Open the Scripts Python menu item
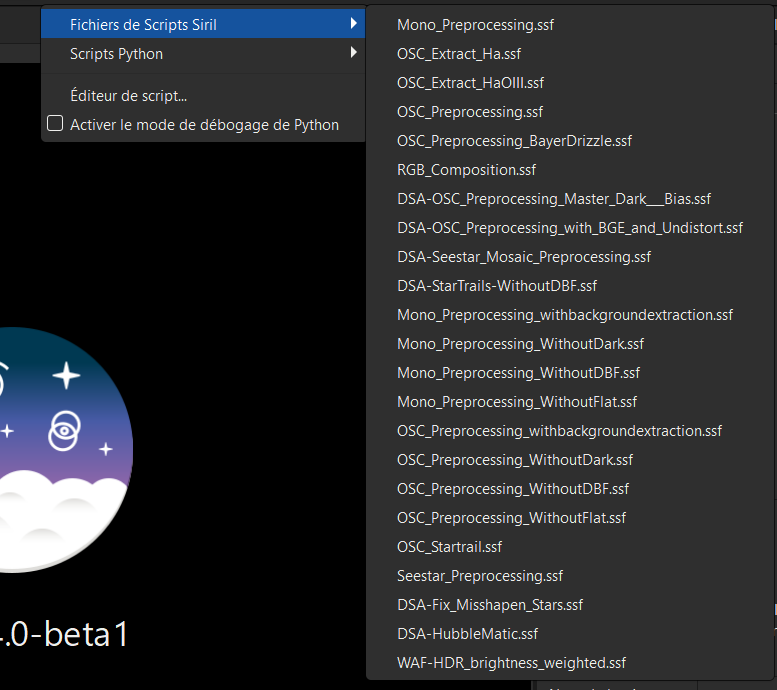Viewport: 777px width, 690px height. 116,53
